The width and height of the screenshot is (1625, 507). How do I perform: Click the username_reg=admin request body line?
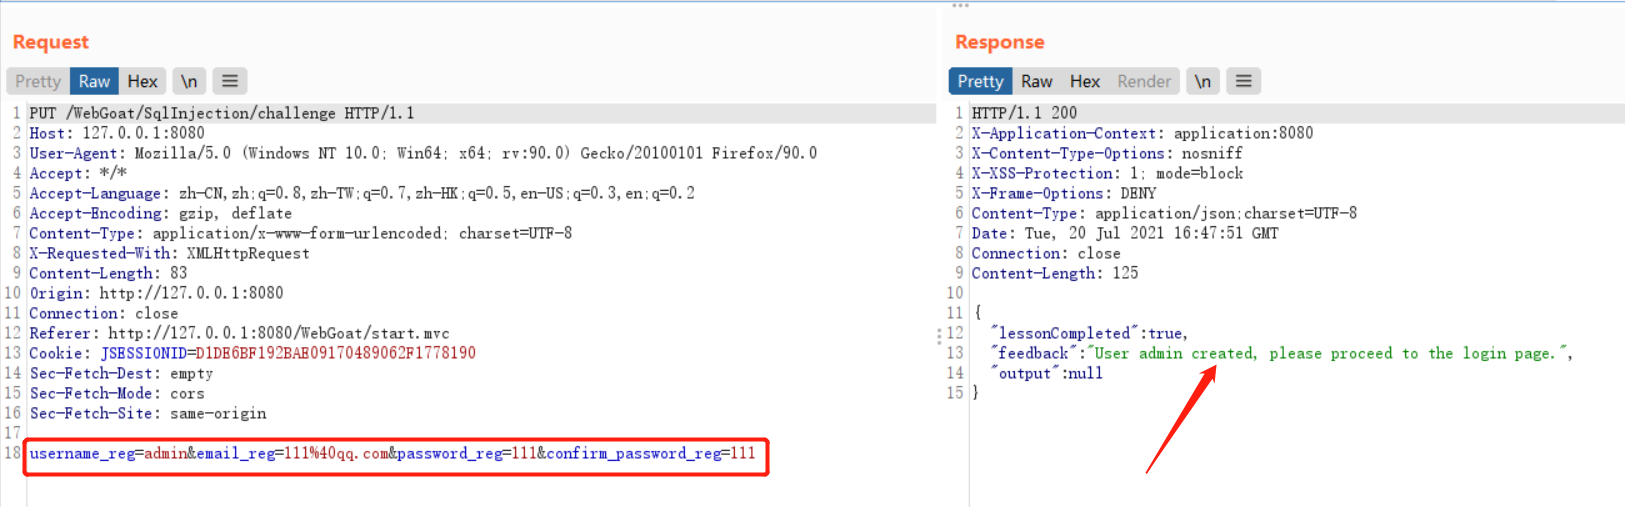(x=393, y=453)
